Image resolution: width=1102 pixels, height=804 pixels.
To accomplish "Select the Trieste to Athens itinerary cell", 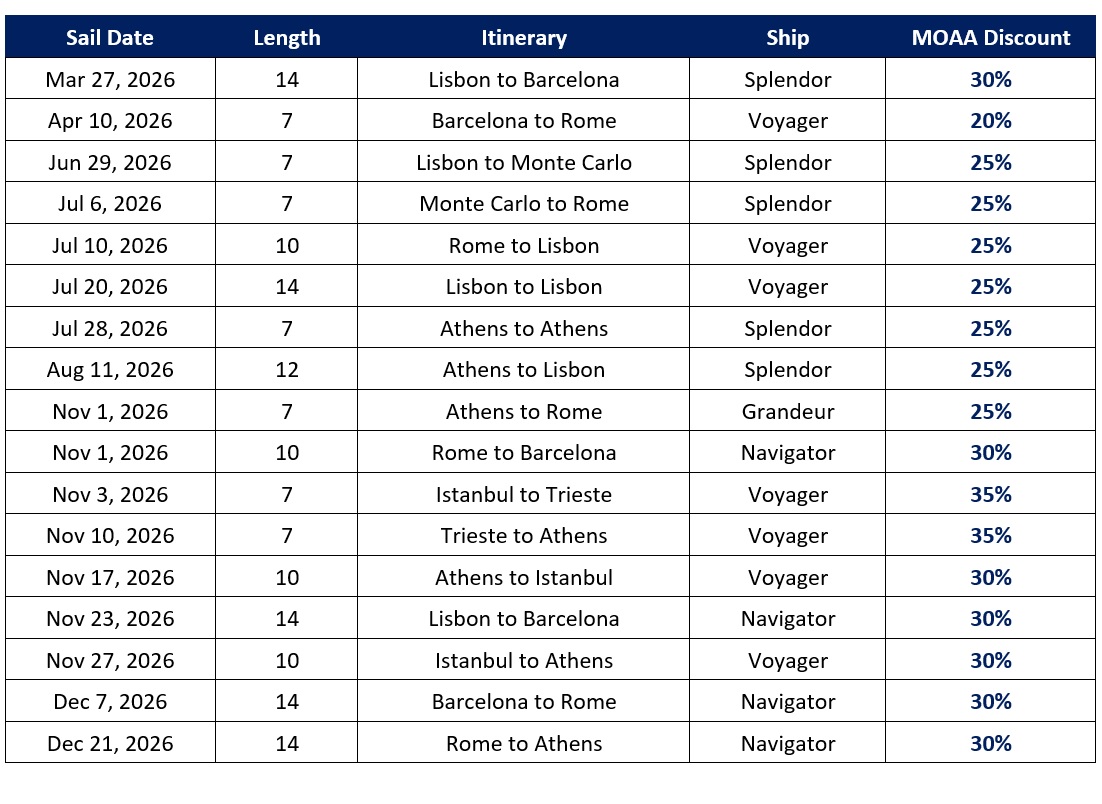I will [523, 536].
